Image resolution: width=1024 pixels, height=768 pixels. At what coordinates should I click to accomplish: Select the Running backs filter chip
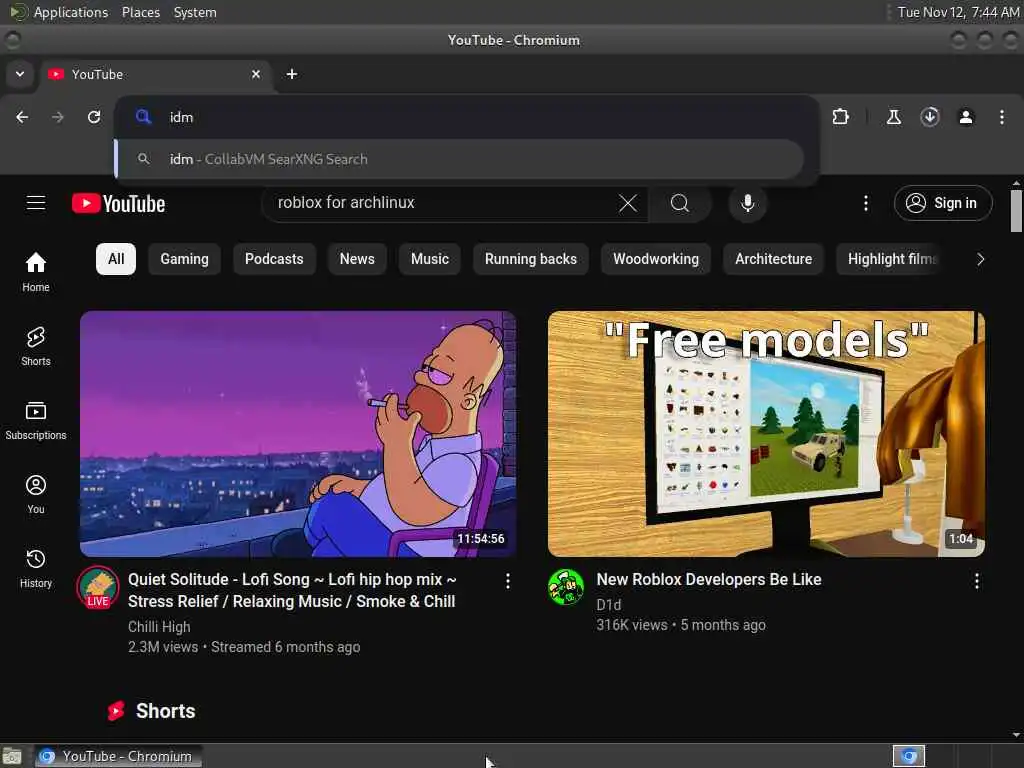(531, 259)
